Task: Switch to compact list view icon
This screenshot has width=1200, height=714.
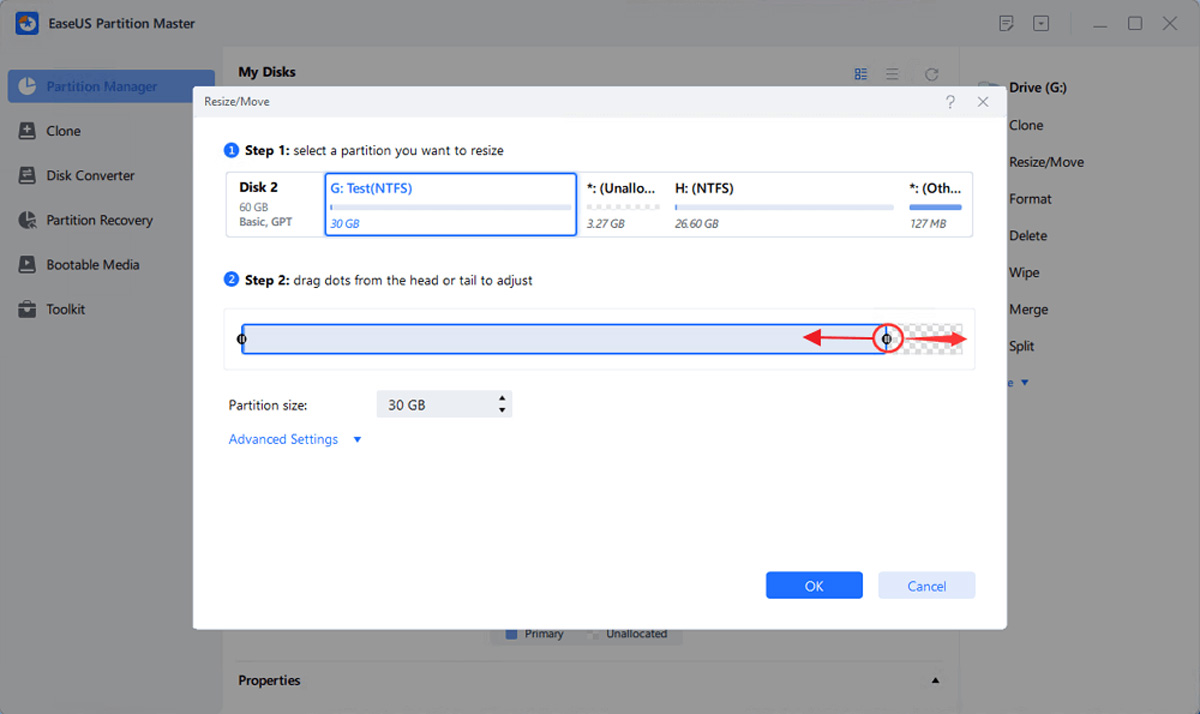Action: pyautogui.click(x=892, y=74)
